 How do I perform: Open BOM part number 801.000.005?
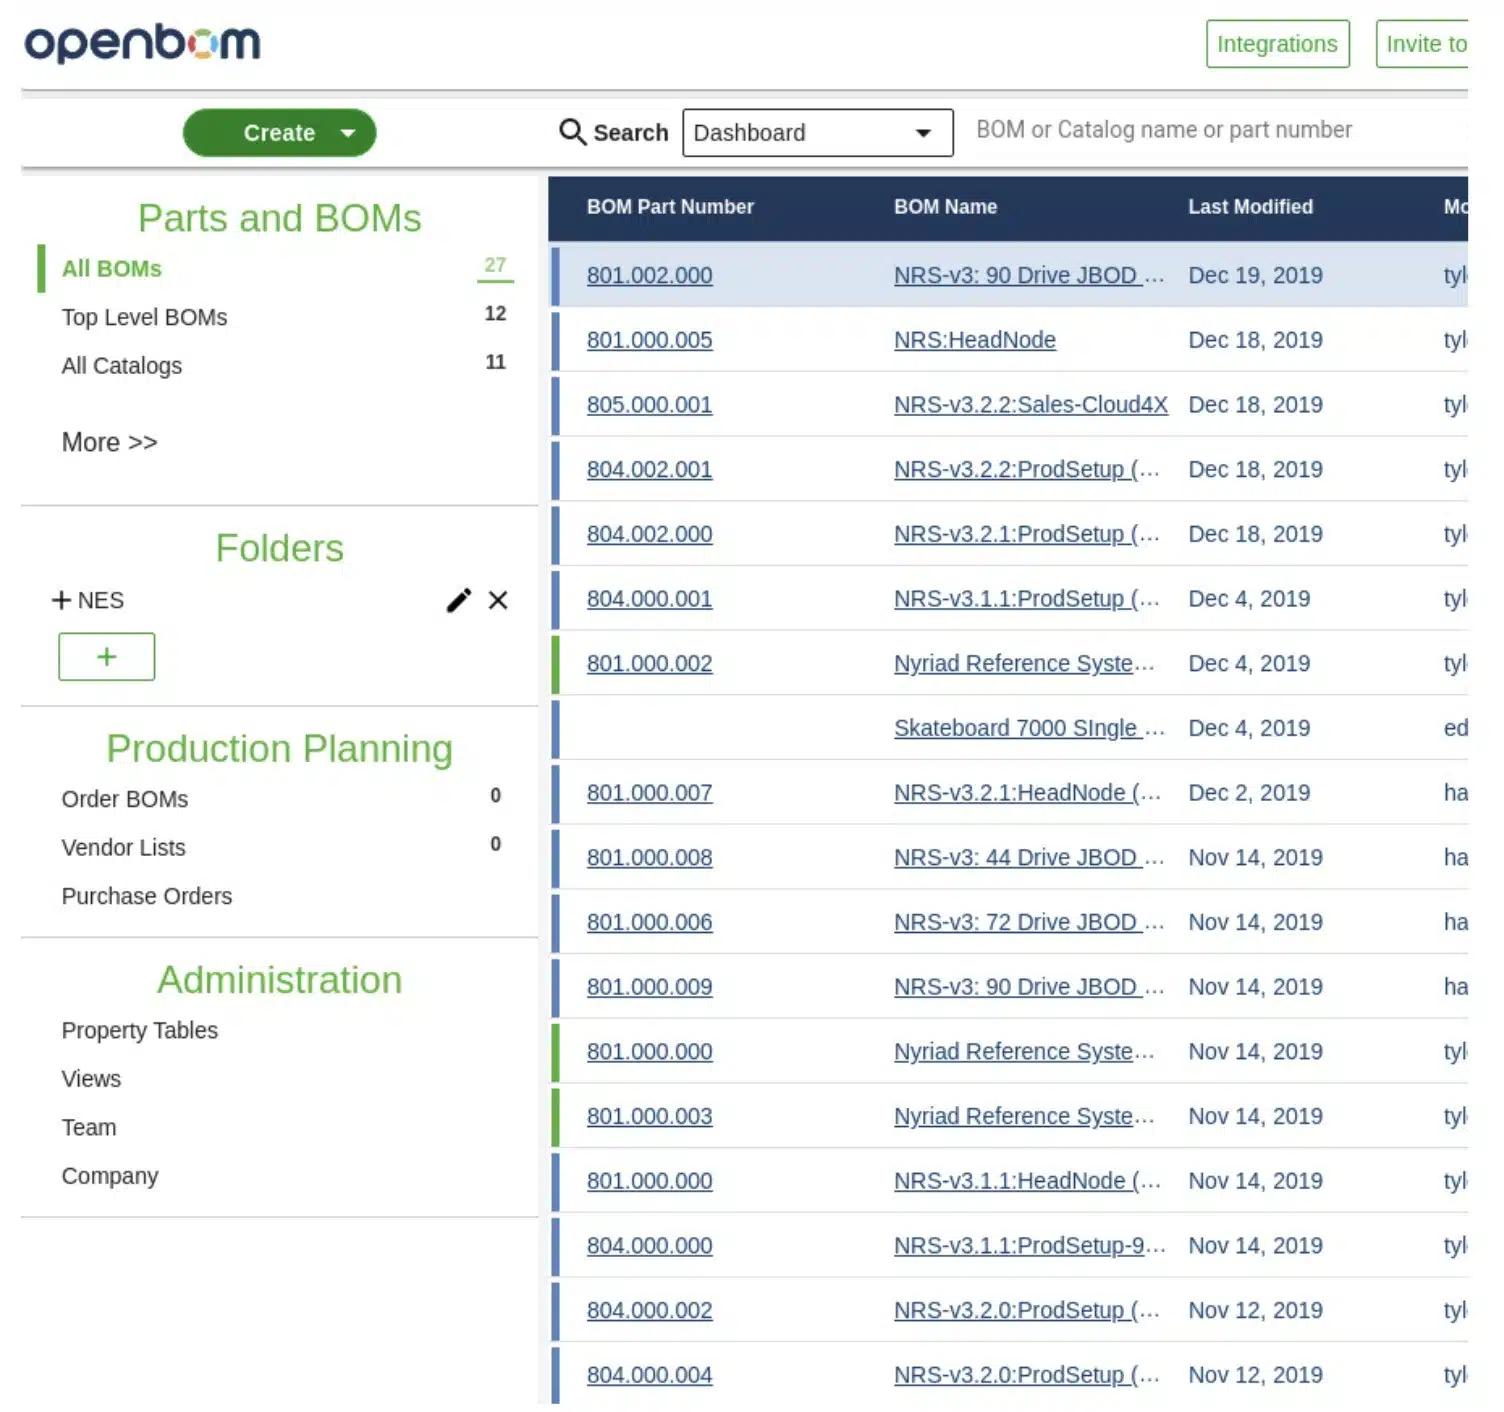[649, 340]
